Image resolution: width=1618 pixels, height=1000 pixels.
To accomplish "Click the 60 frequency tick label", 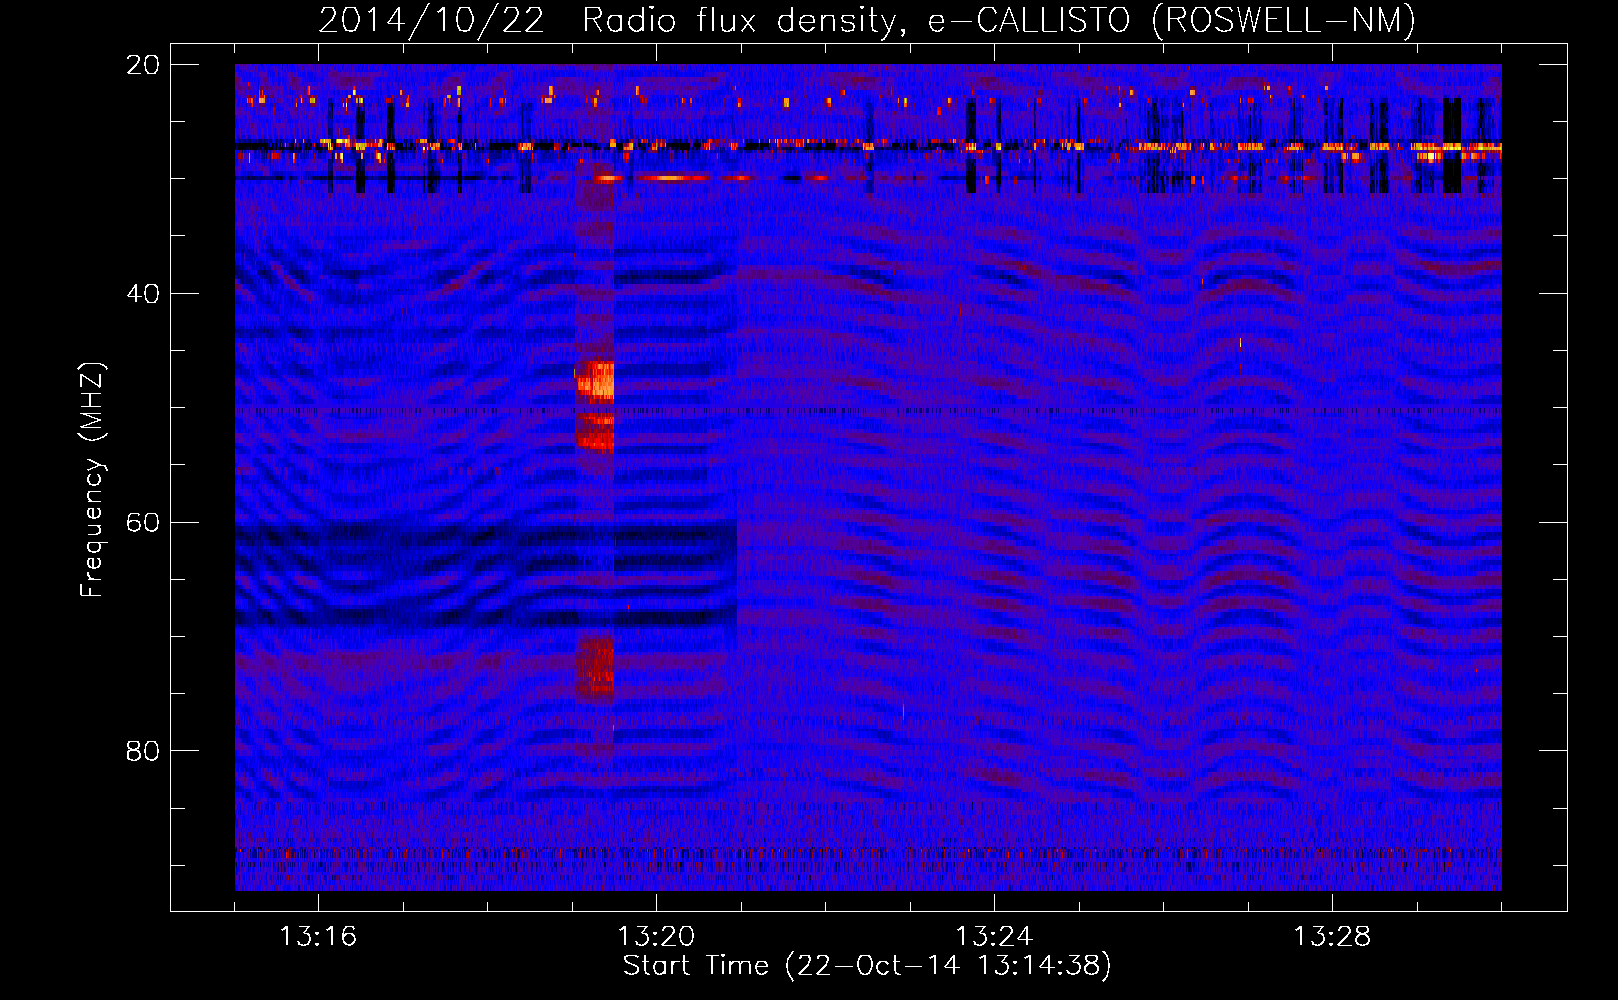I will coord(143,523).
